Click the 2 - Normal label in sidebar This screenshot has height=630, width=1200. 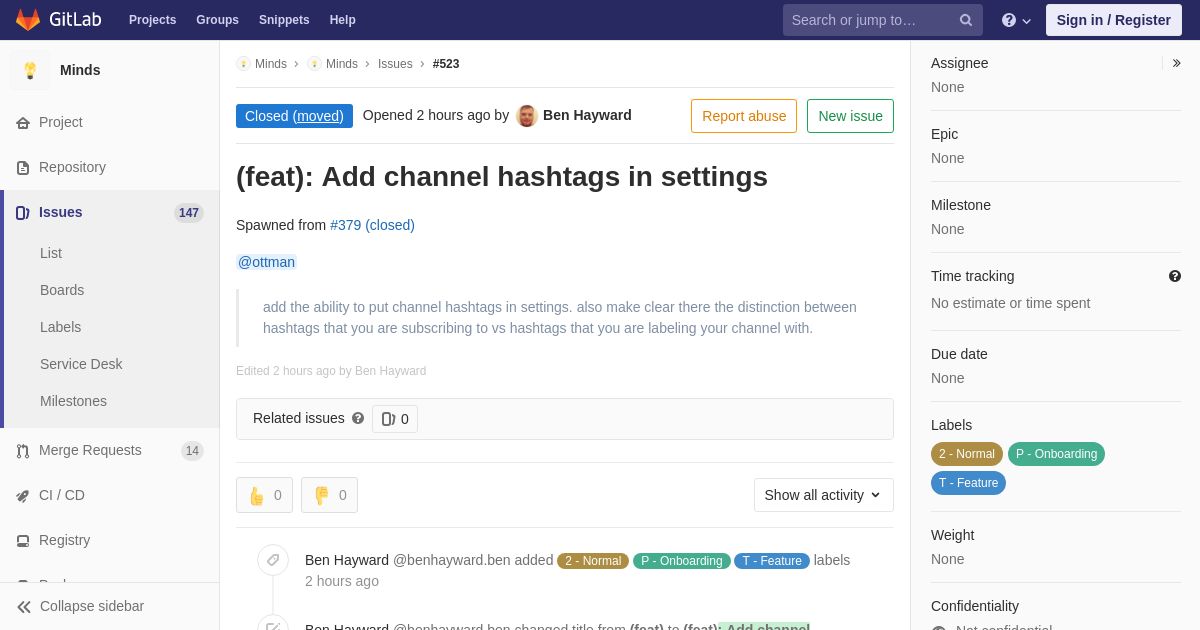click(967, 454)
